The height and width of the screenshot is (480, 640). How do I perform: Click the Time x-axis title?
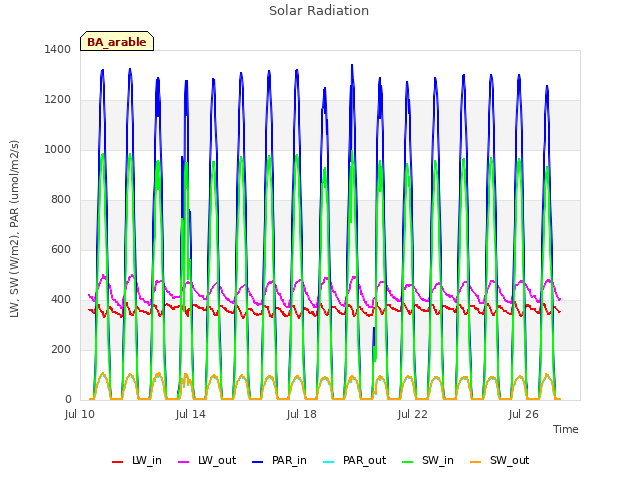pyautogui.click(x=566, y=429)
